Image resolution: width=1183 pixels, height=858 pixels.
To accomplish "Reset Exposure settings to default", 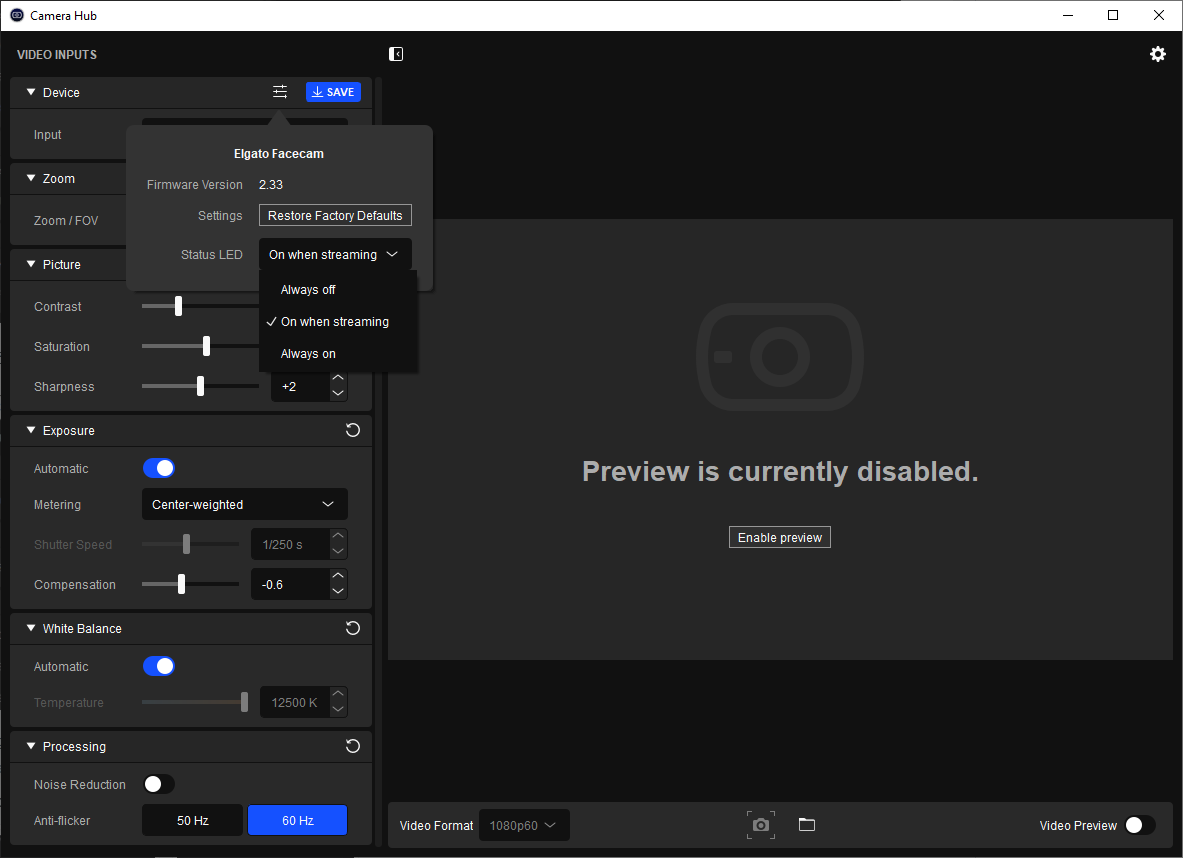I will pyautogui.click(x=352, y=430).
